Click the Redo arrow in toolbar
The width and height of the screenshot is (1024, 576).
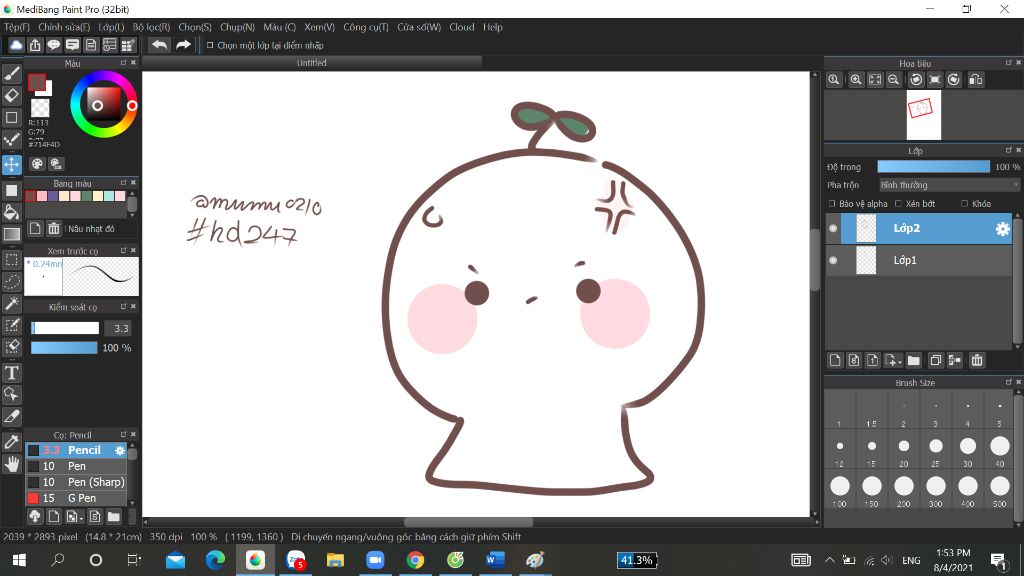click(x=183, y=45)
